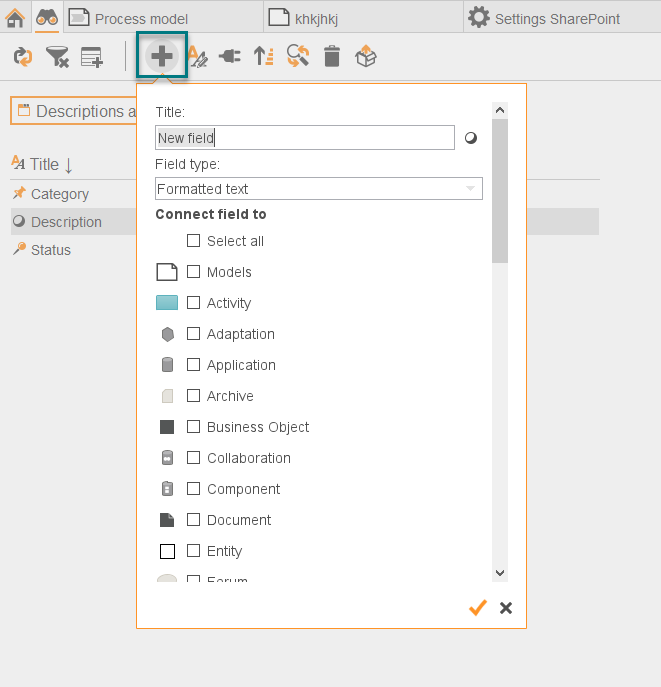661x687 pixels.
Task: Open the binoculars explore tab
Action: click(47, 18)
